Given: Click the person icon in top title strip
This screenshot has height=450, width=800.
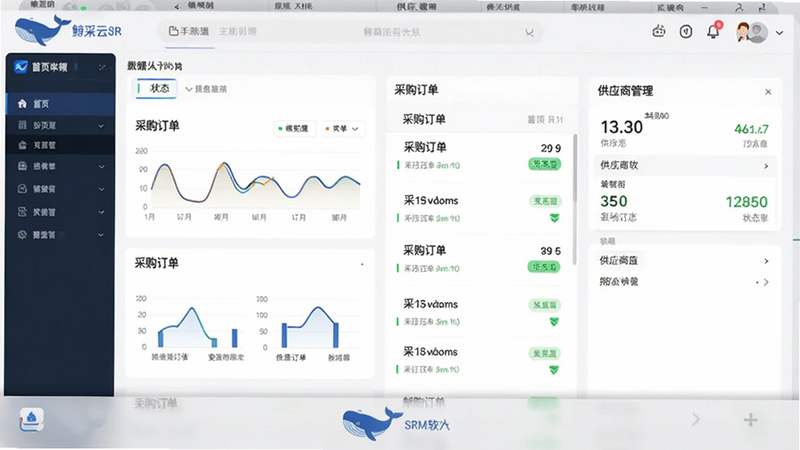Looking at the screenshot, I should [x=739, y=7].
